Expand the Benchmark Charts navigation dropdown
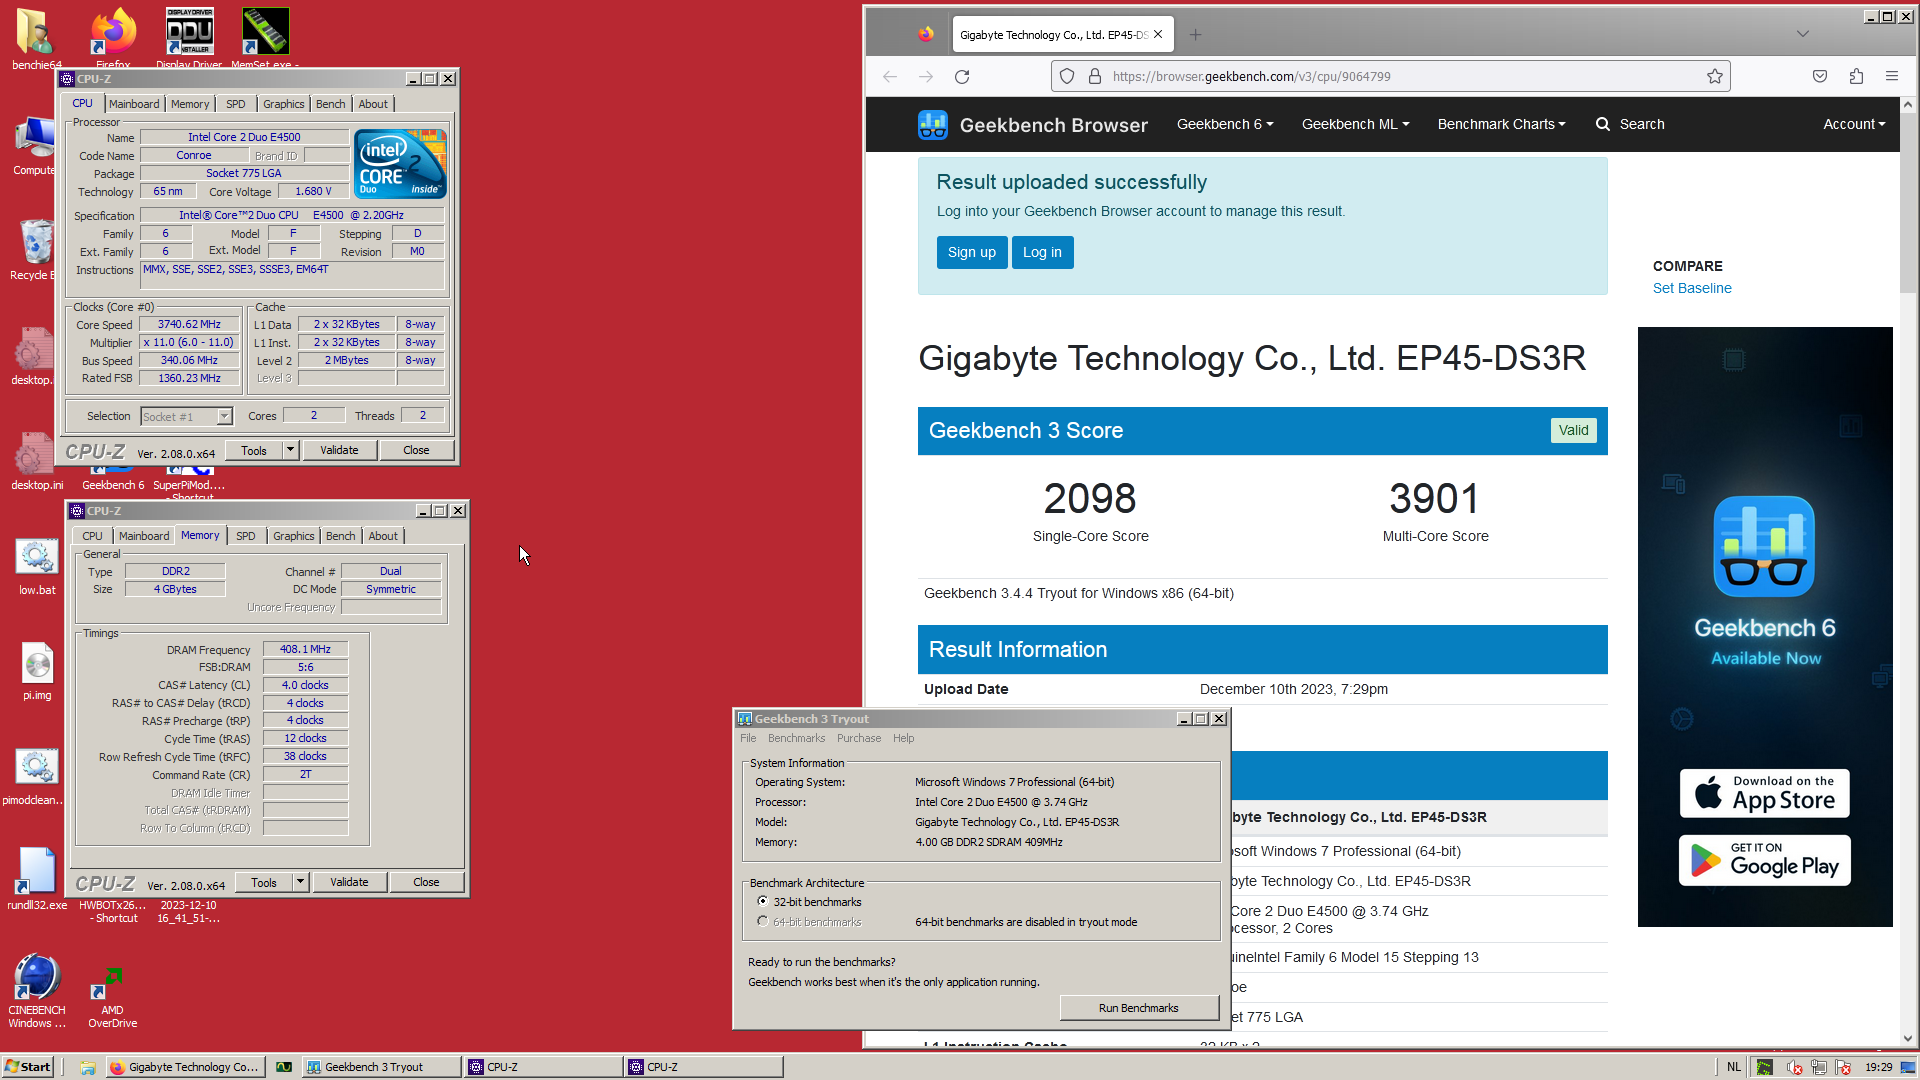 tap(1501, 124)
